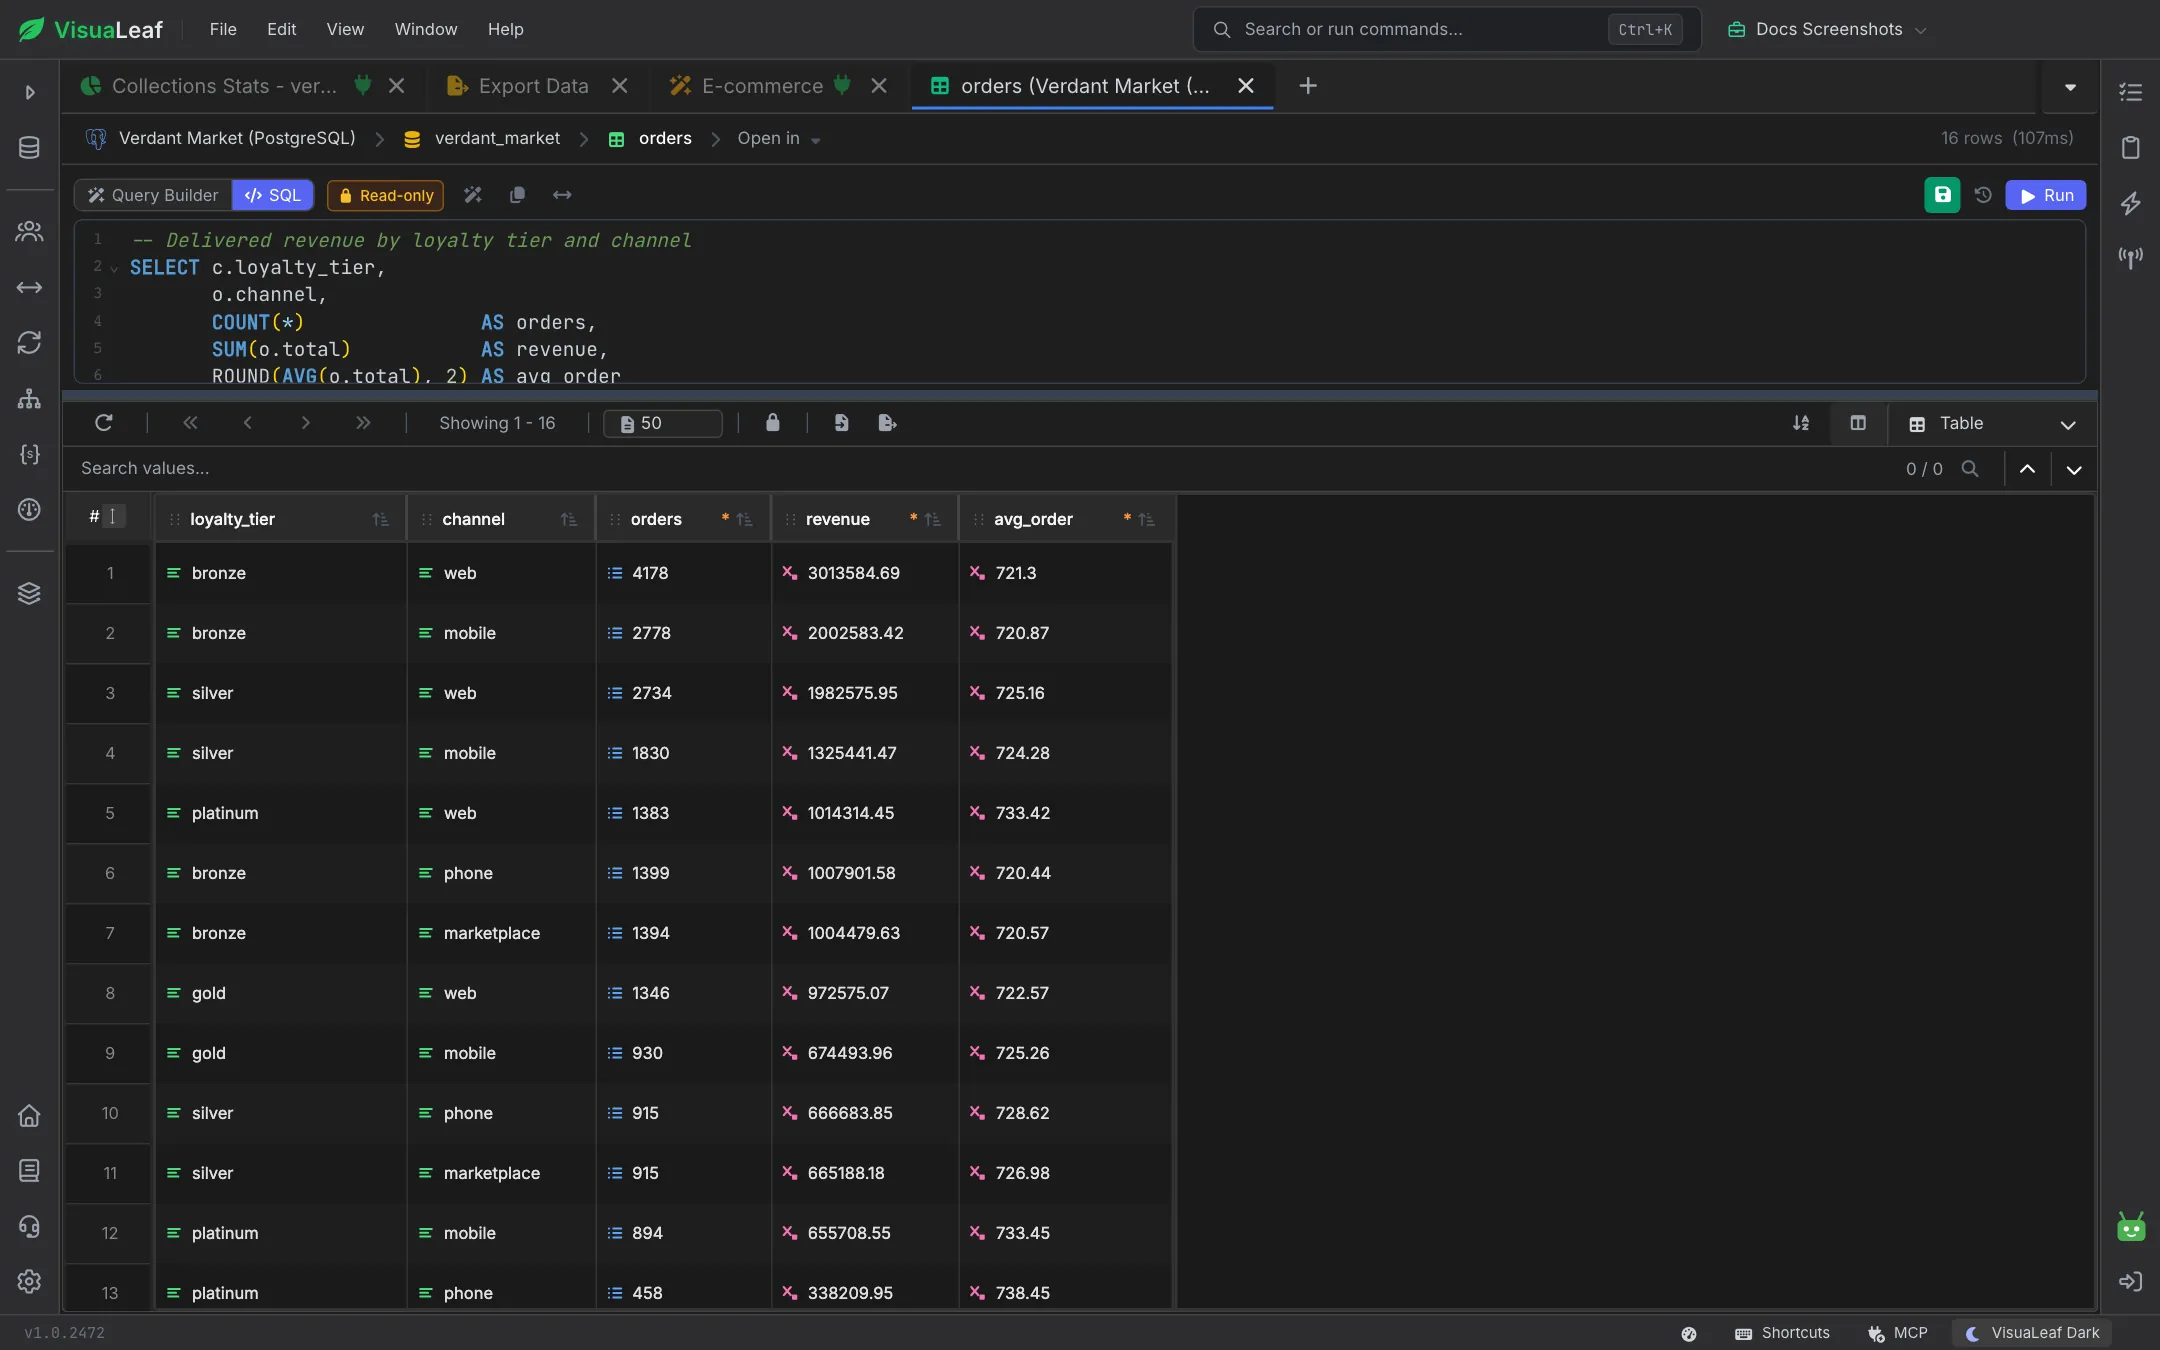The width and height of the screenshot is (2160, 1350).
Task: Refresh the results grid
Action: 103,423
